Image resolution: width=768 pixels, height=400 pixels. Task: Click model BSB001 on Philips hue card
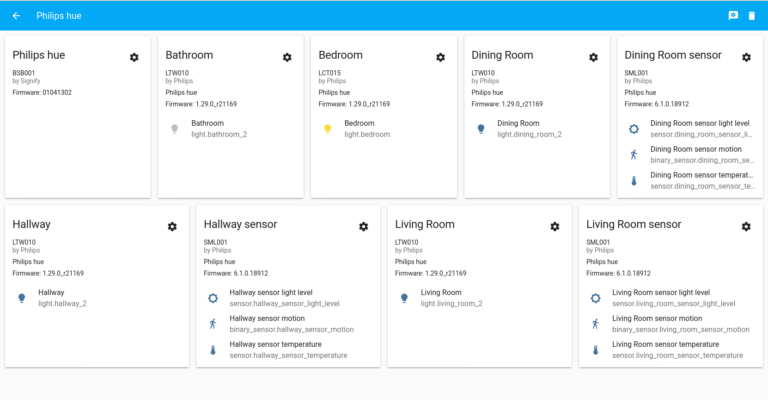tap(24, 73)
